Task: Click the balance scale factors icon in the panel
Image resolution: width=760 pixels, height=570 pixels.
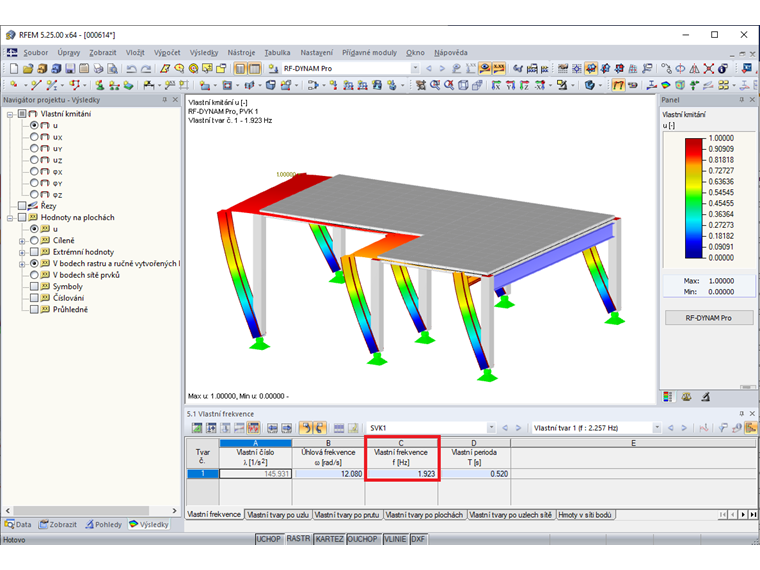Action: pyautogui.click(x=686, y=397)
